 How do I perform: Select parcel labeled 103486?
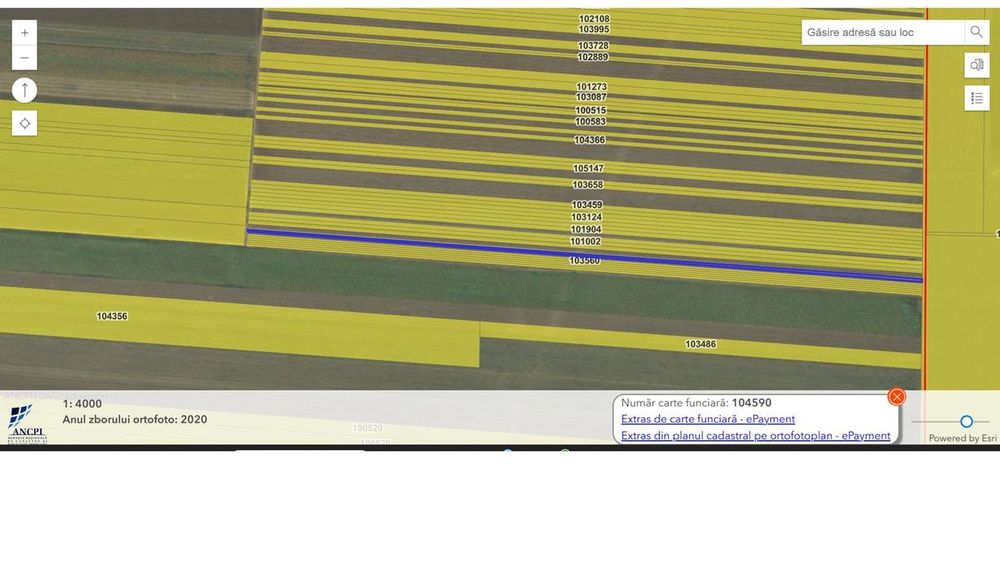[700, 344]
